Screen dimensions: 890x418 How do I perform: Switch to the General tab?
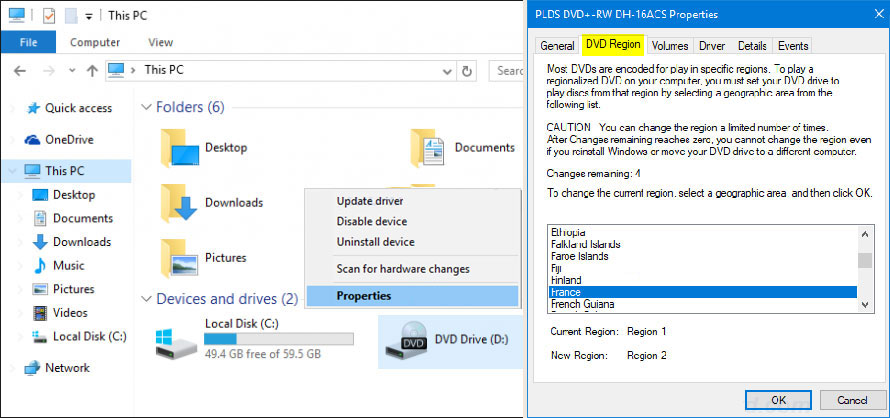pyautogui.click(x=557, y=46)
